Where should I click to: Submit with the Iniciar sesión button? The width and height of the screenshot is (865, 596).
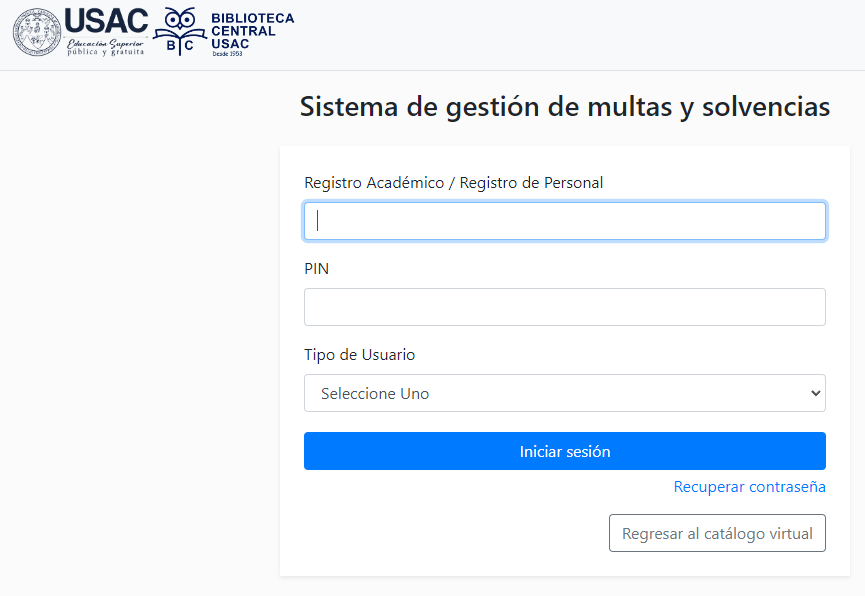564,451
